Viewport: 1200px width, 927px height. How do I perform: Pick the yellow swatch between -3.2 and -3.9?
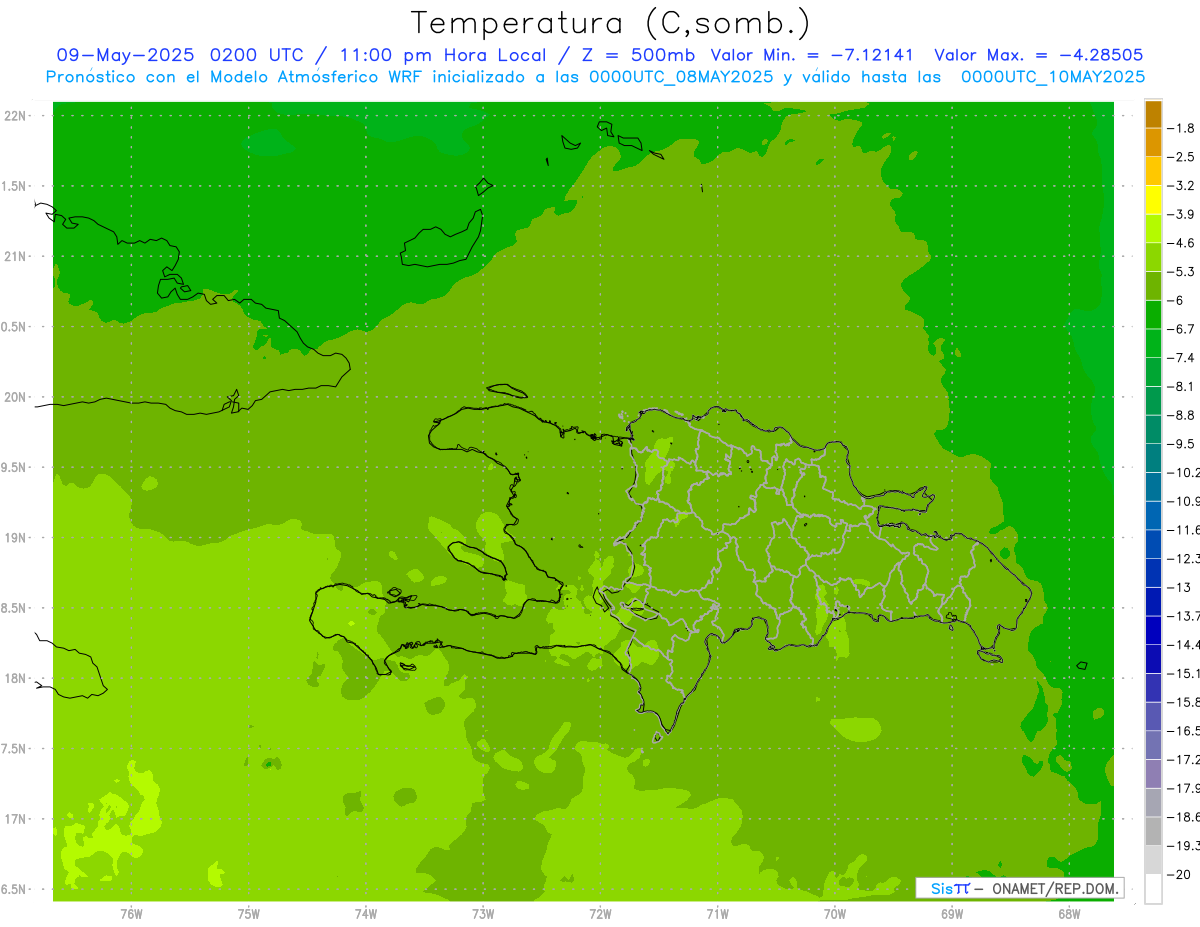1153,200
